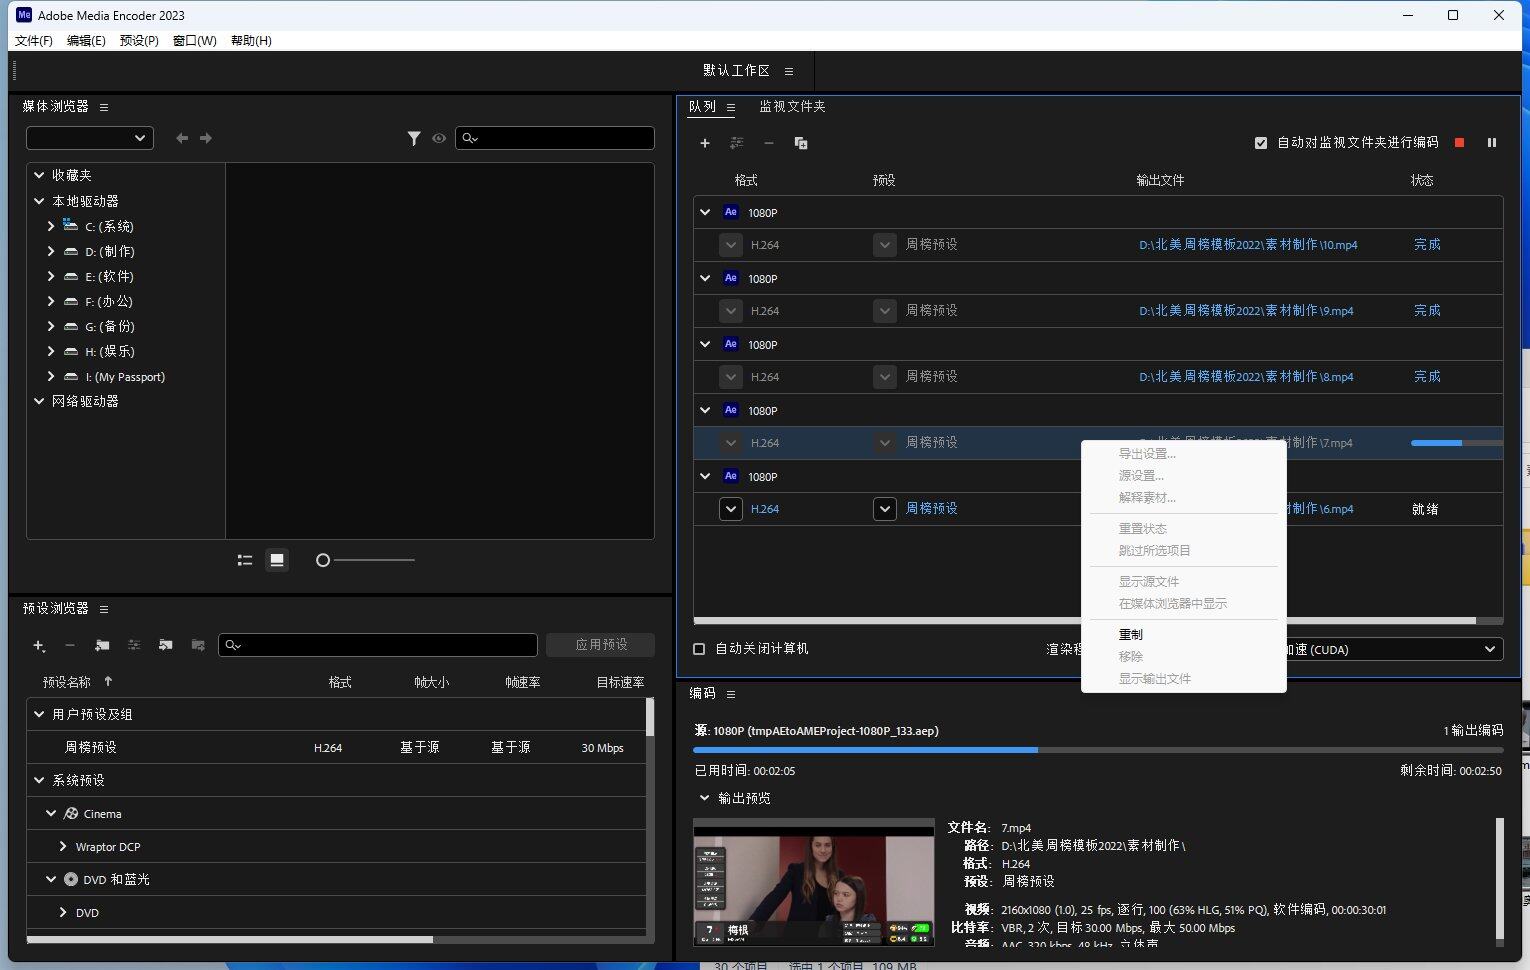
Task: Toggle 自动对监视文件夹进行编码 checkbox
Action: coord(1261,143)
